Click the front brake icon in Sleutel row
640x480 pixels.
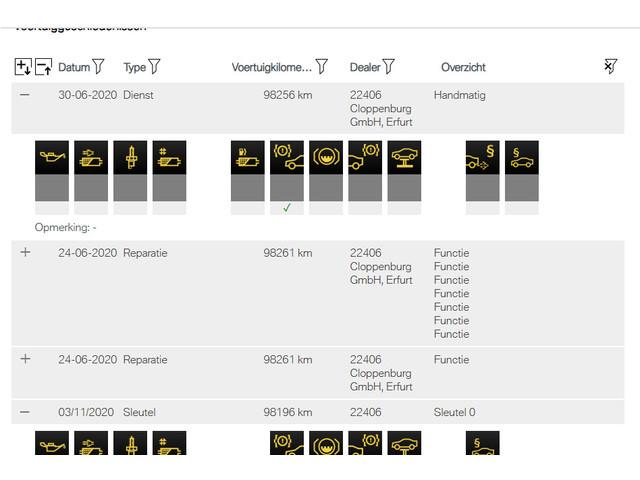tap(287, 443)
